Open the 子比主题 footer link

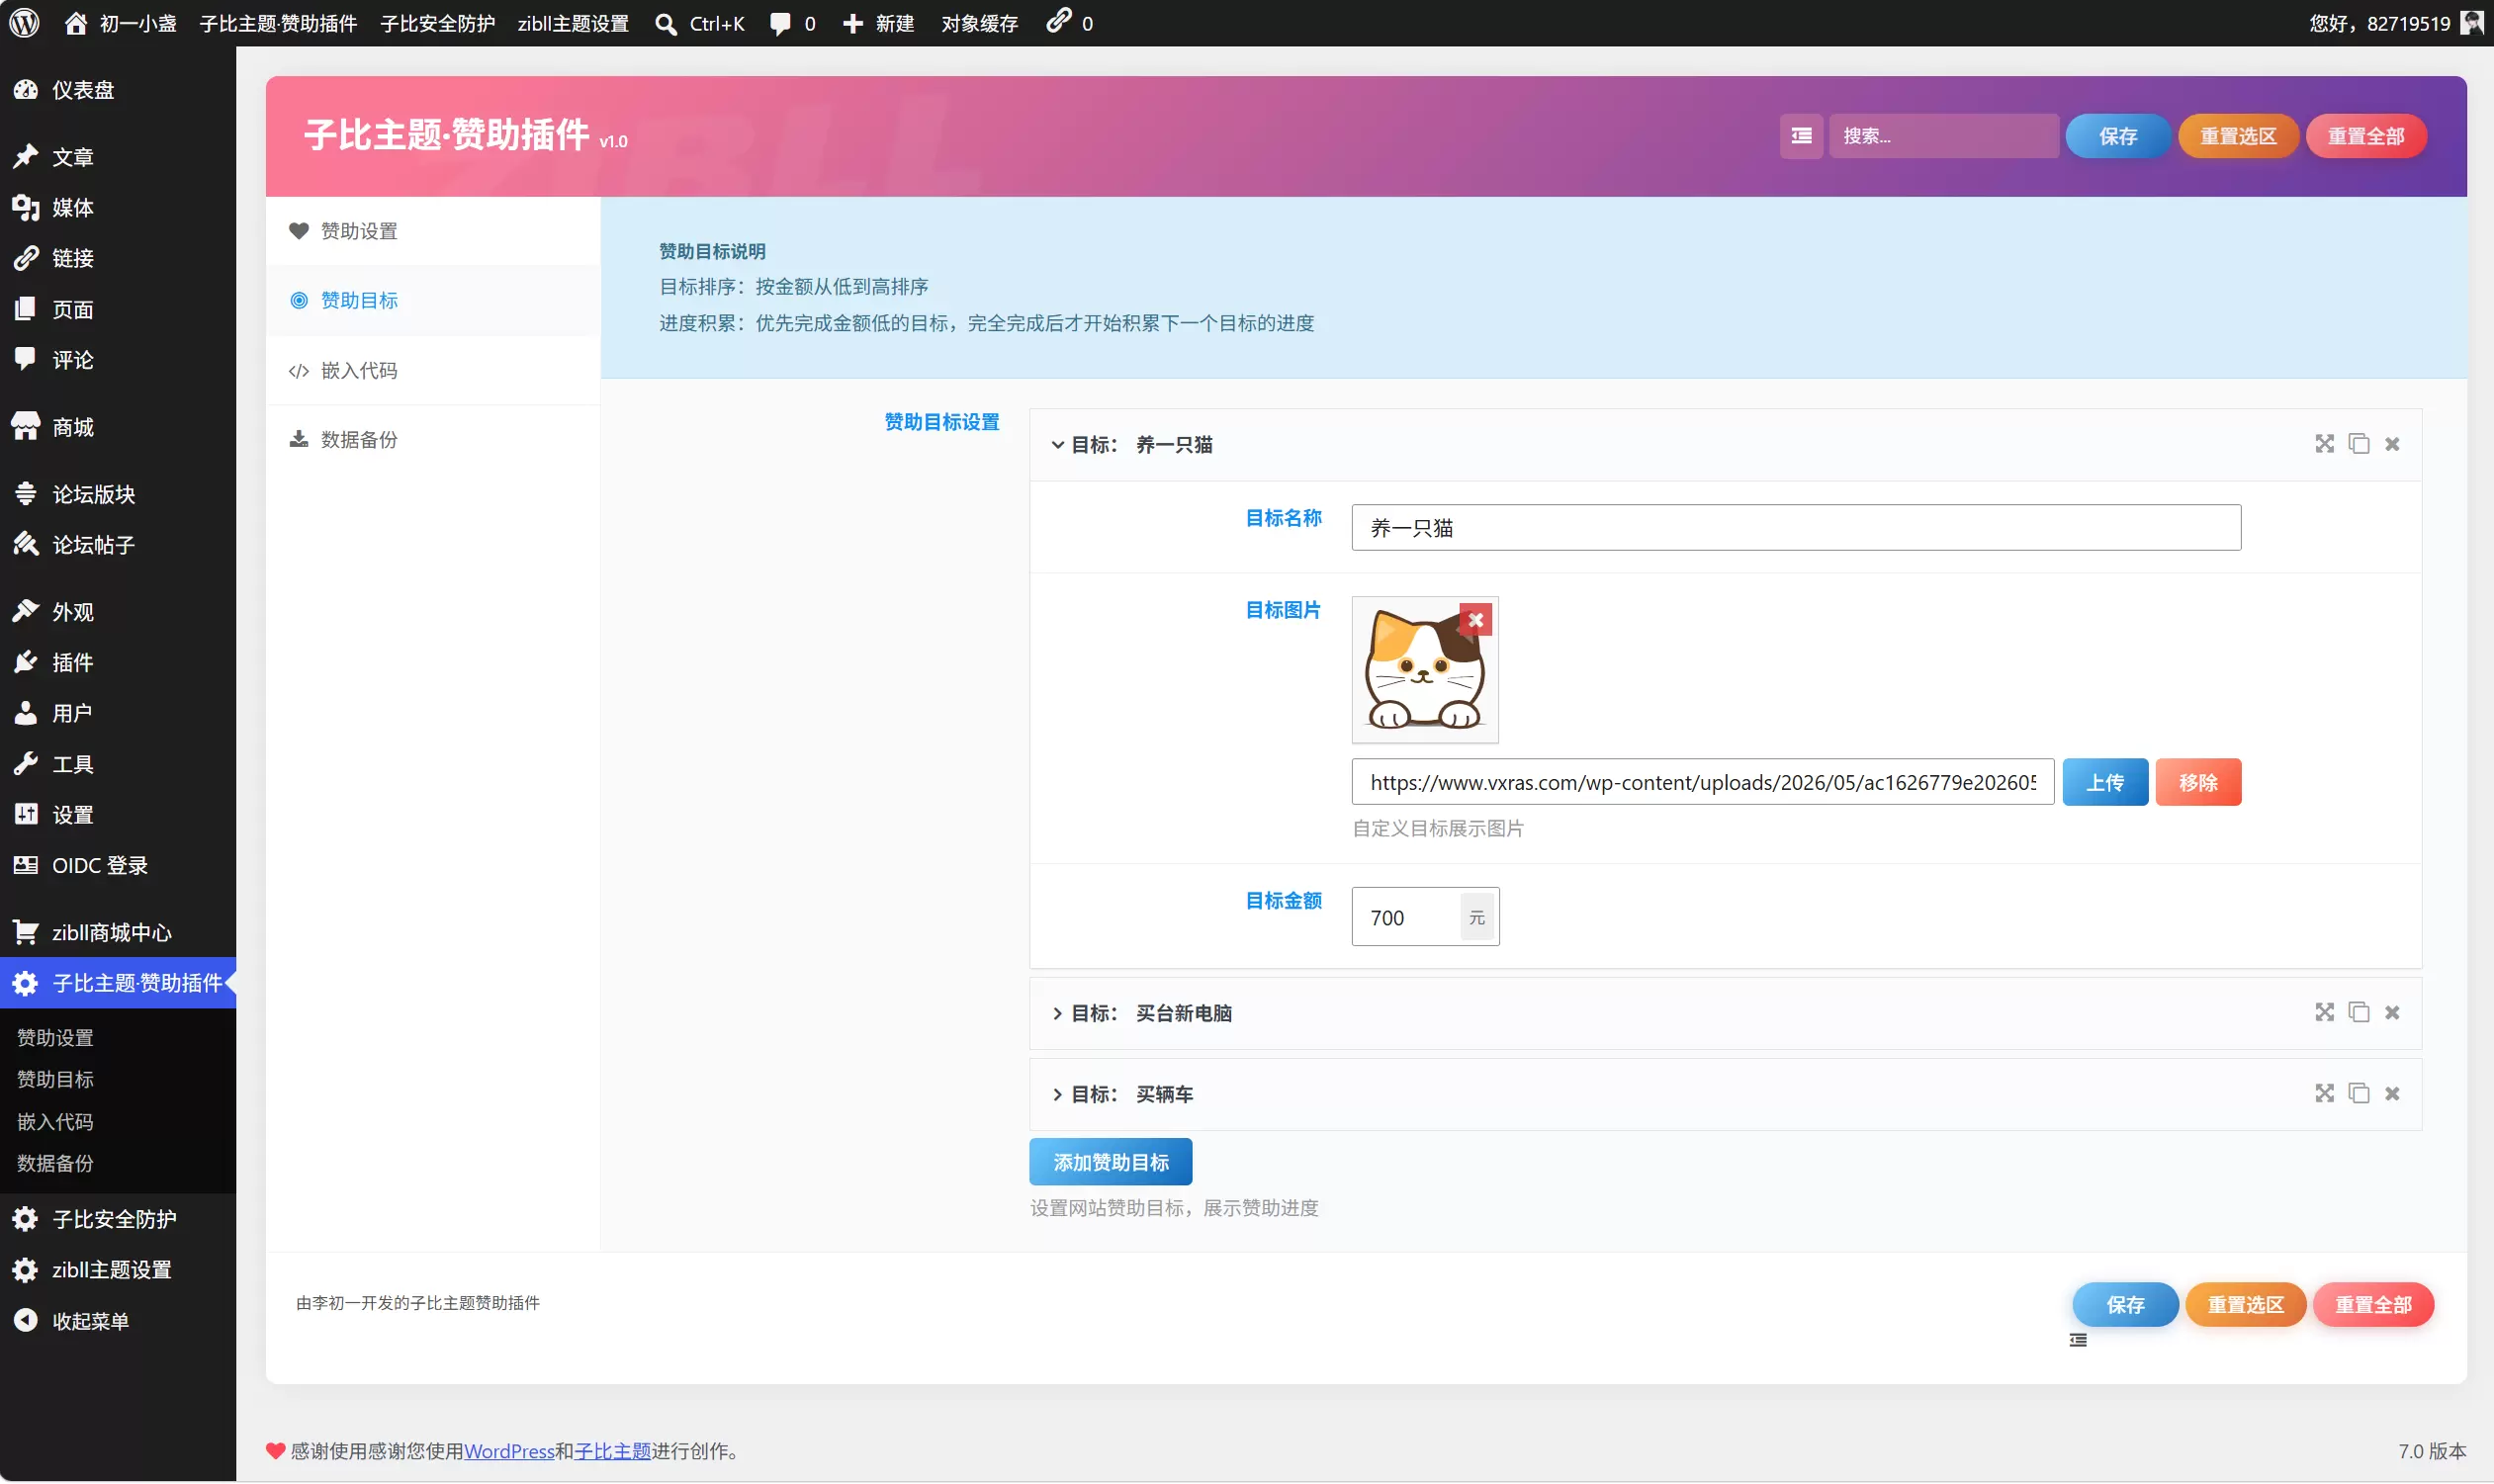click(x=613, y=1451)
